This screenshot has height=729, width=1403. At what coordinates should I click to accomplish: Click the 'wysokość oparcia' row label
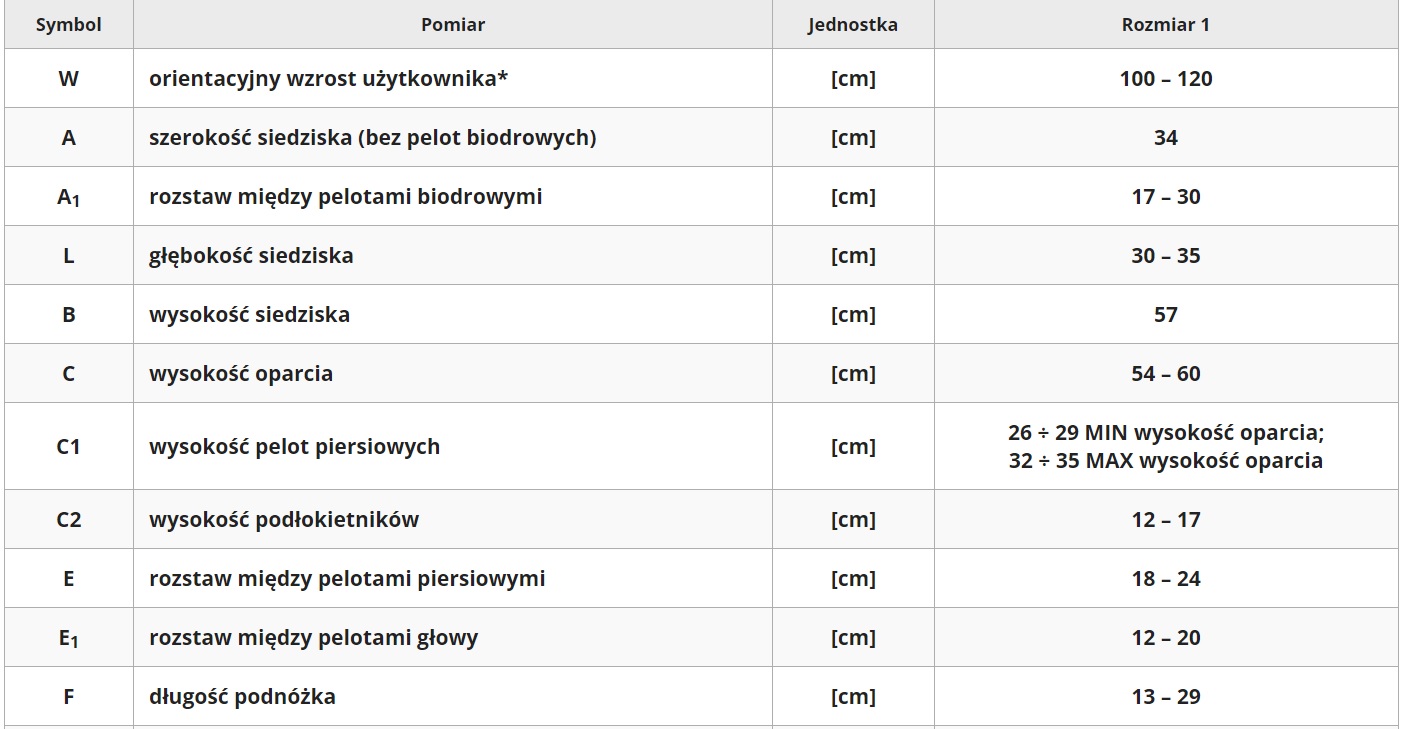[x=241, y=374]
